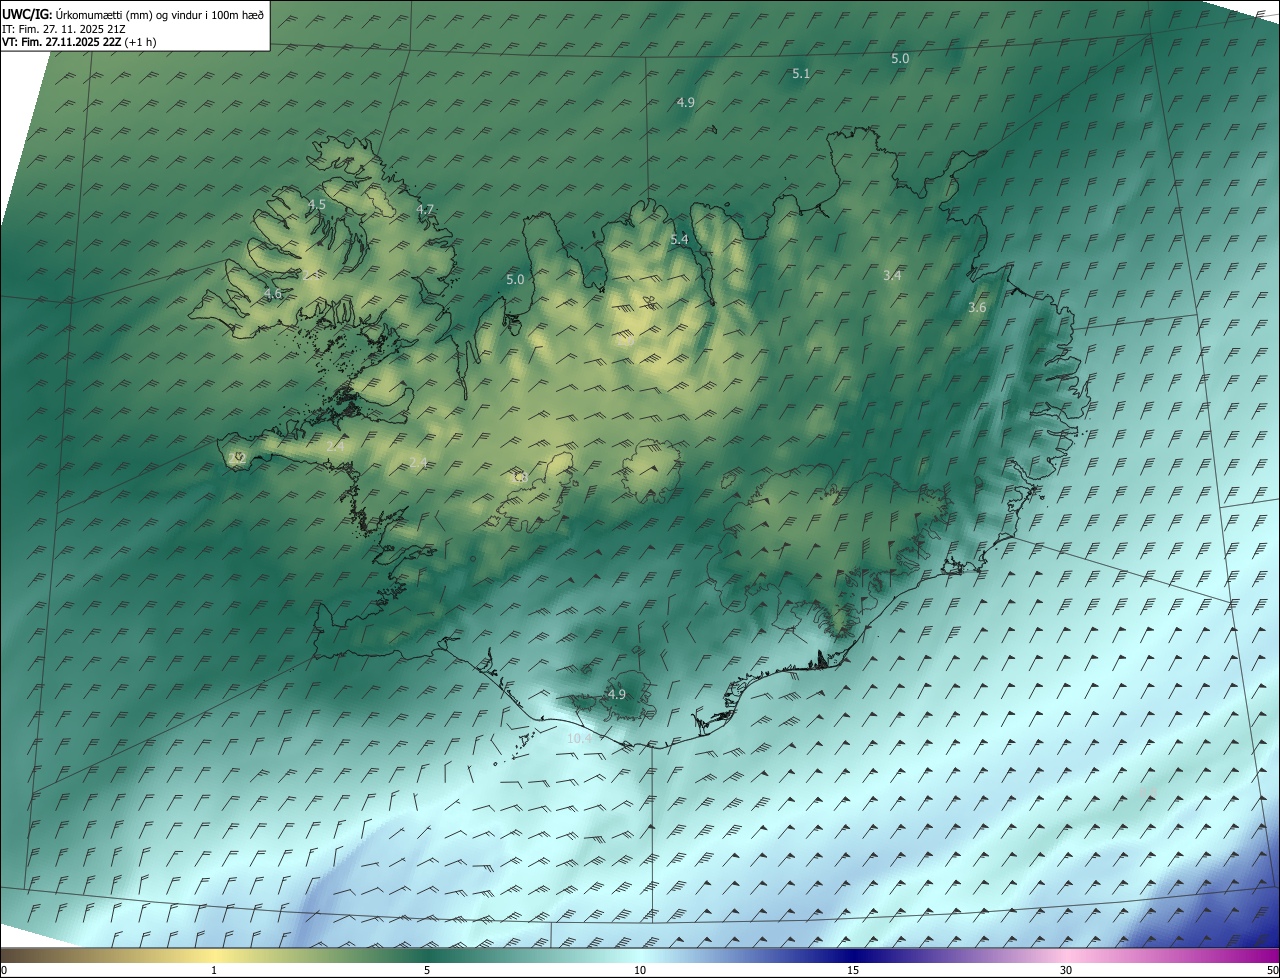Select the 'VT: Fim. 27.11.2025 22Z (+1 h)' line
The width and height of the screenshot is (1280, 978).
pyautogui.click(x=79, y=42)
